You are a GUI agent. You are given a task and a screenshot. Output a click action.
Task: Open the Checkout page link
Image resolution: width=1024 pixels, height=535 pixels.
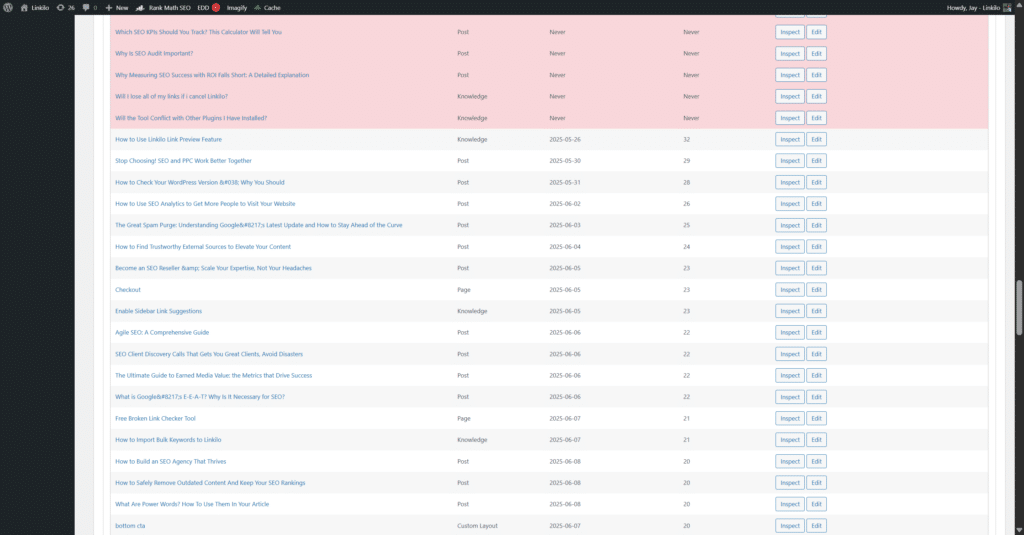(x=128, y=289)
